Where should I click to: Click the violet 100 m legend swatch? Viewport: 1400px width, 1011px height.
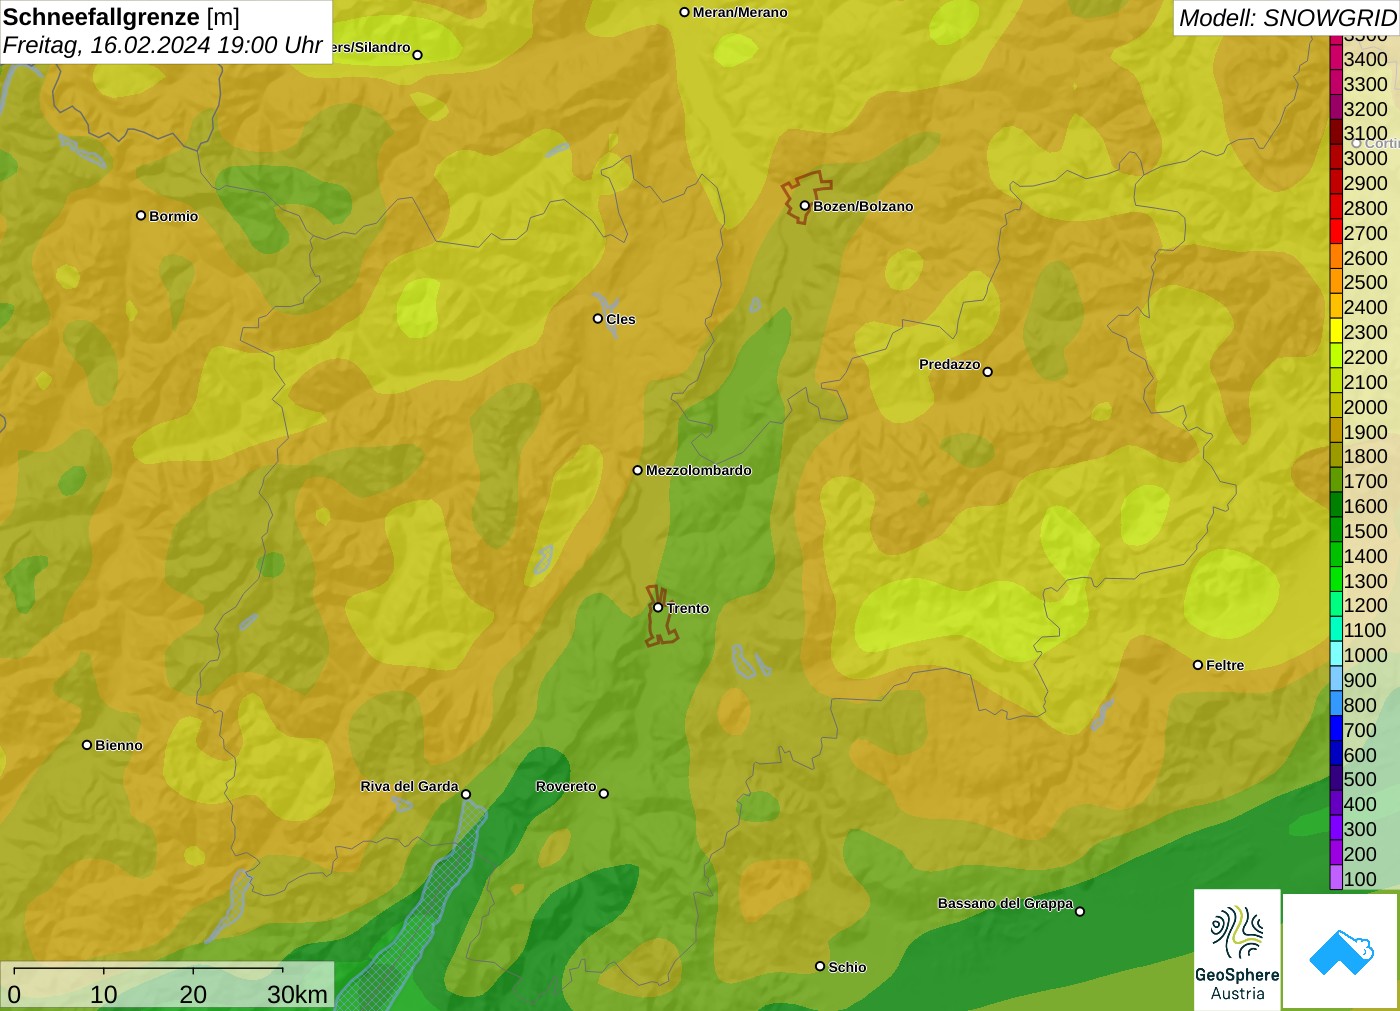(1336, 879)
